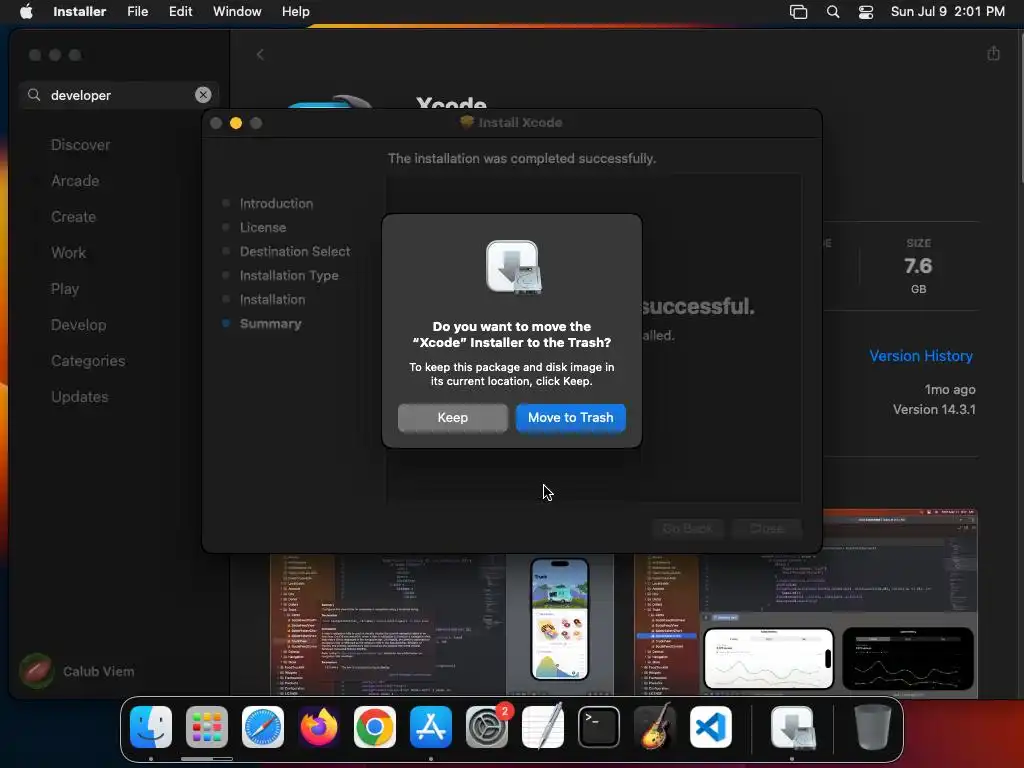Select Develop in App Store sidebar
Image resolution: width=1024 pixels, height=768 pixels.
click(78, 325)
